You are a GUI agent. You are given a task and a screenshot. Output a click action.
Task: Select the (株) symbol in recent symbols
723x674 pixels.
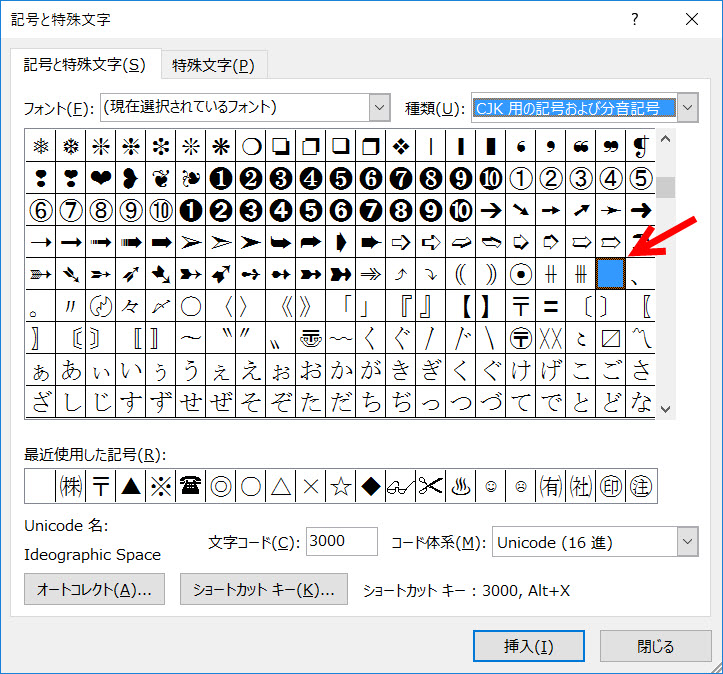click(x=70, y=487)
